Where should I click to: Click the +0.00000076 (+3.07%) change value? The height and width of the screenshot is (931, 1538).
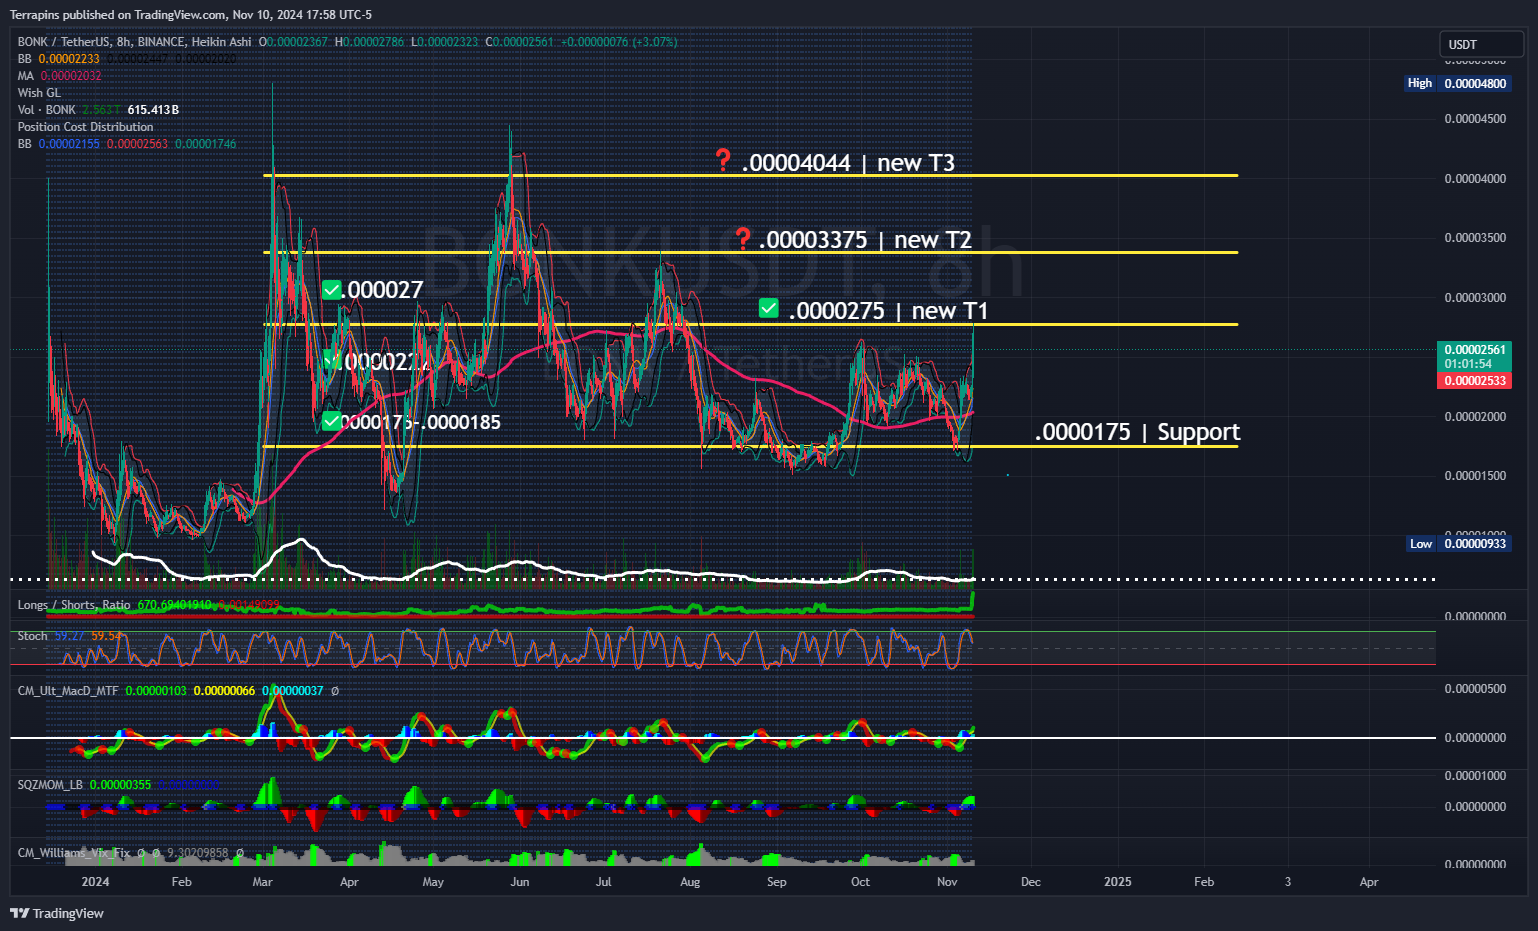tap(619, 42)
